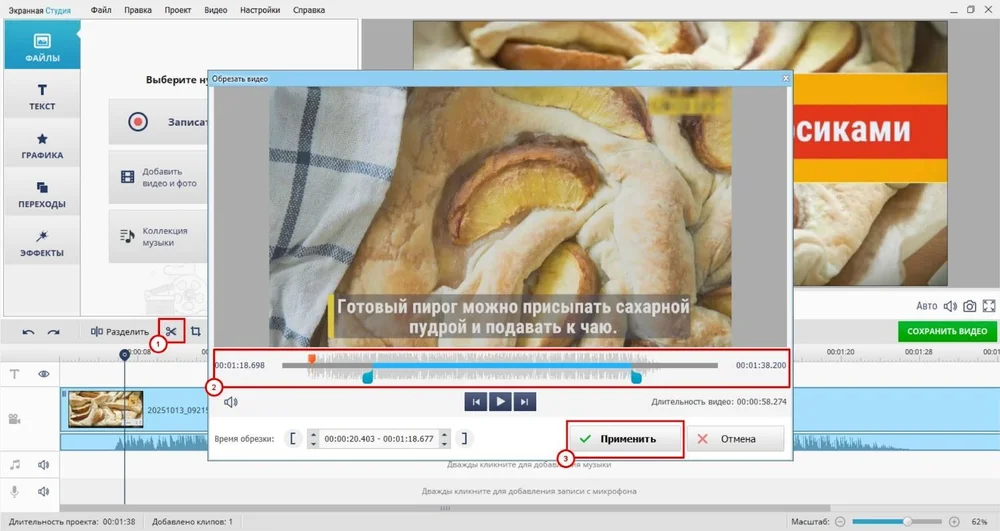Open the Текст sidebar panel
This screenshot has width=1000, height=531.
[42, 96]
